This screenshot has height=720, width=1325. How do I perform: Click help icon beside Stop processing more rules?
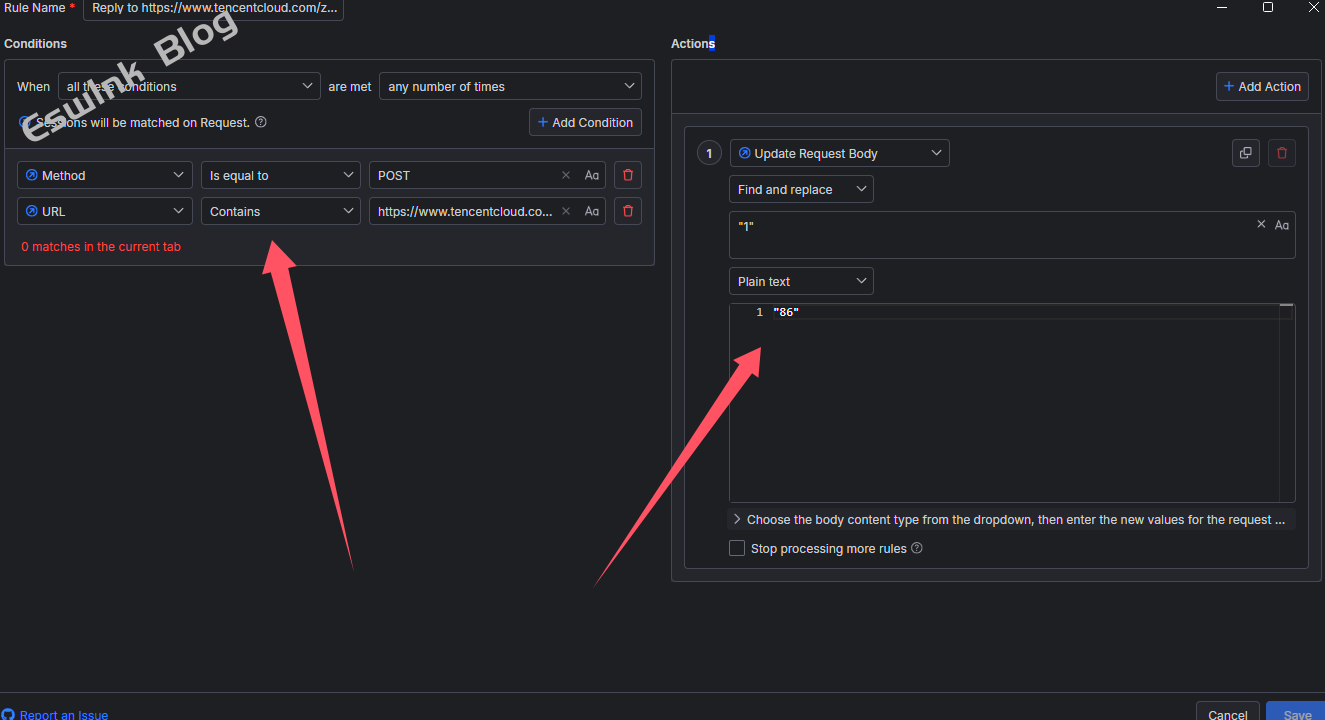[917, 548]
